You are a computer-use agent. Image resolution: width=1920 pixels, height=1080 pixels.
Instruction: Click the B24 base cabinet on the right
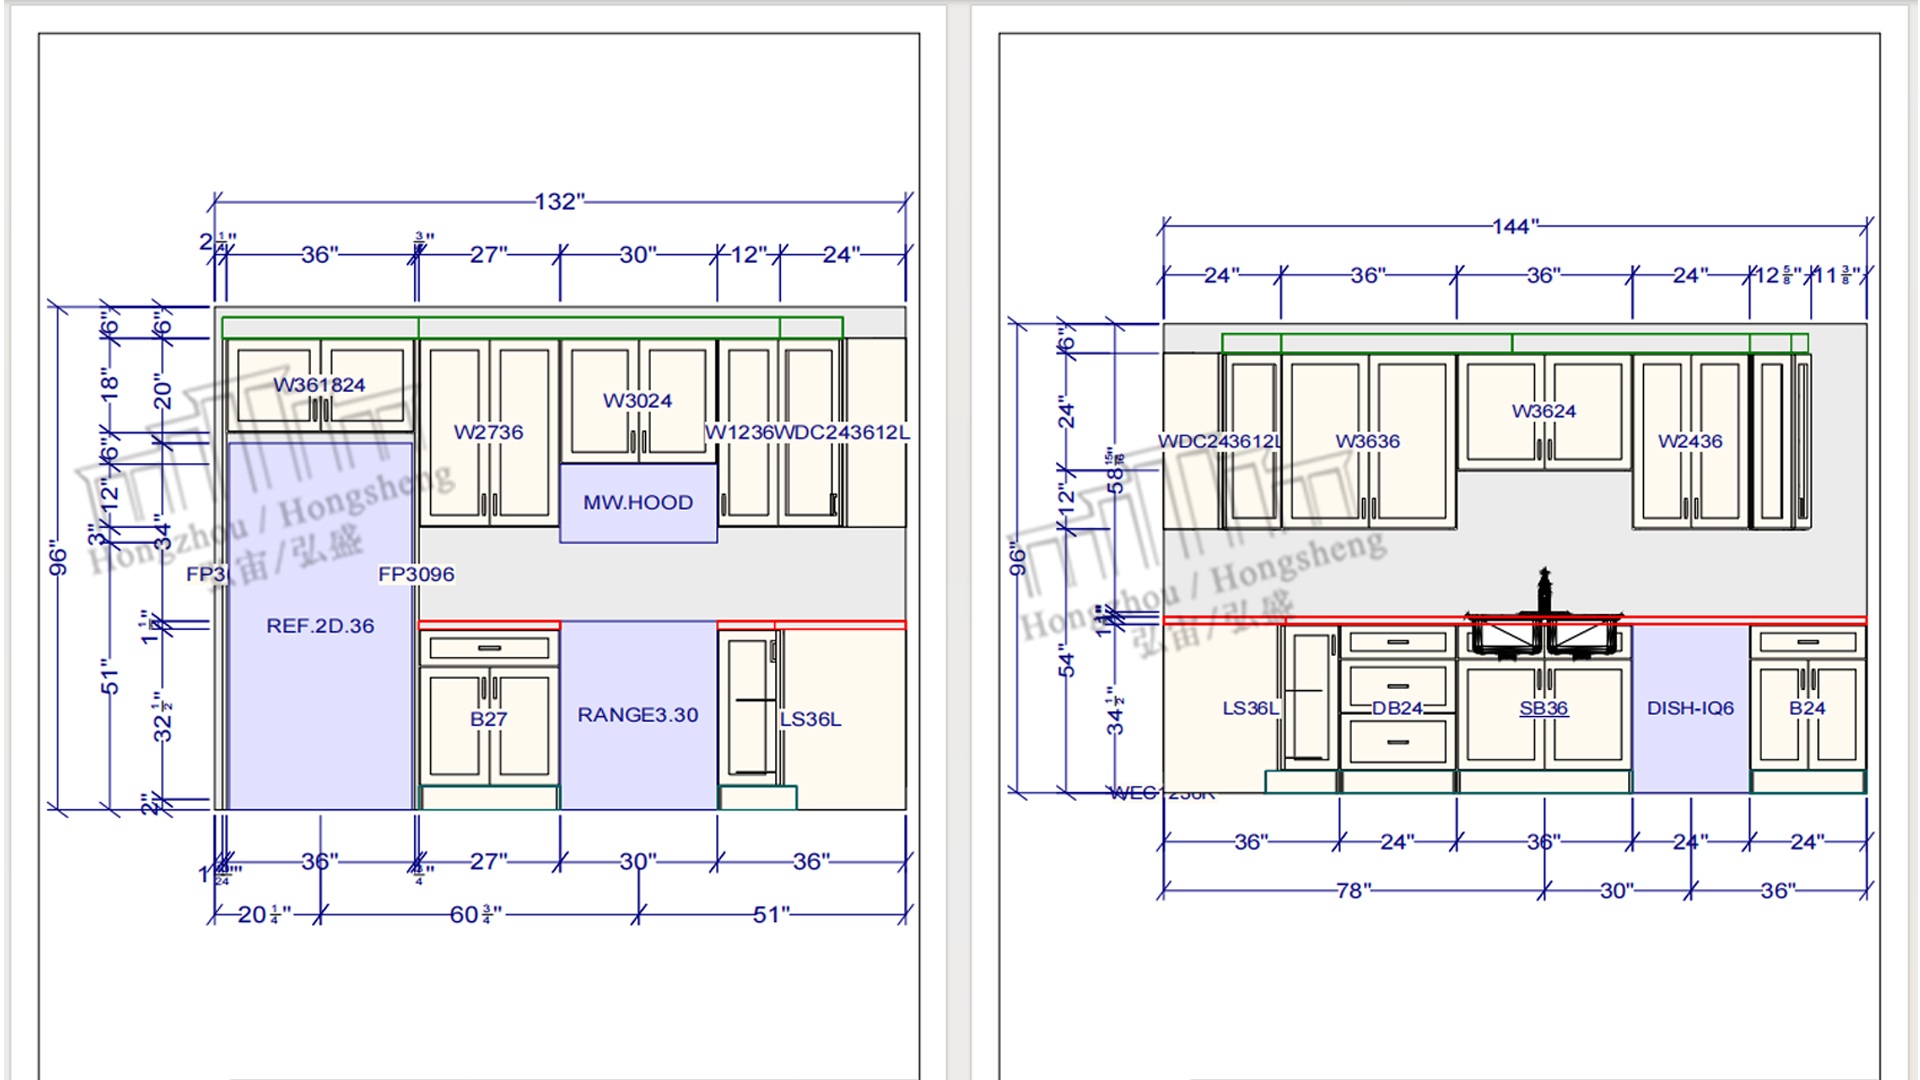(x=1807, y=708)
